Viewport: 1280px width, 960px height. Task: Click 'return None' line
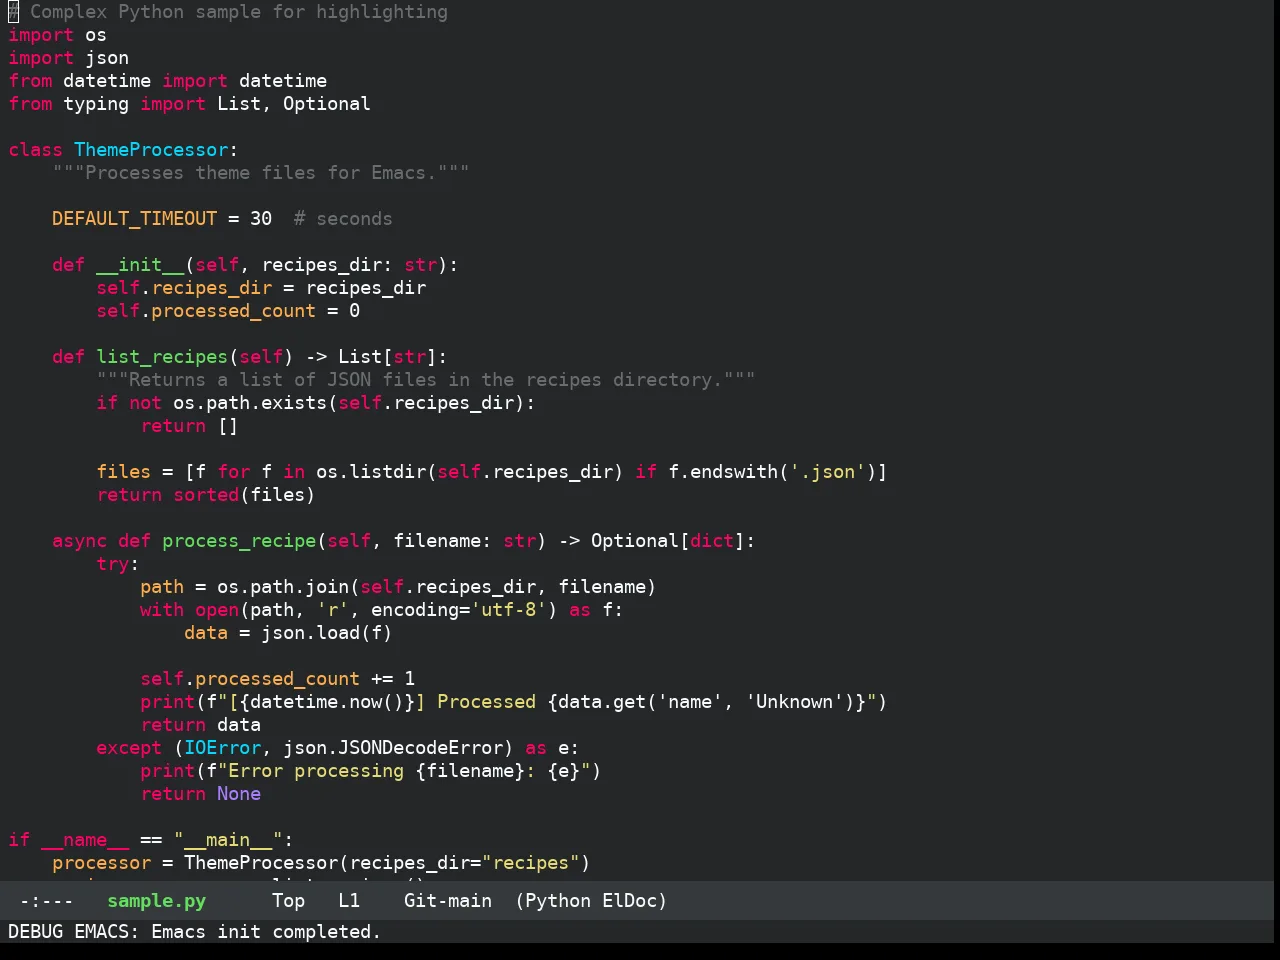coord(200,794)
